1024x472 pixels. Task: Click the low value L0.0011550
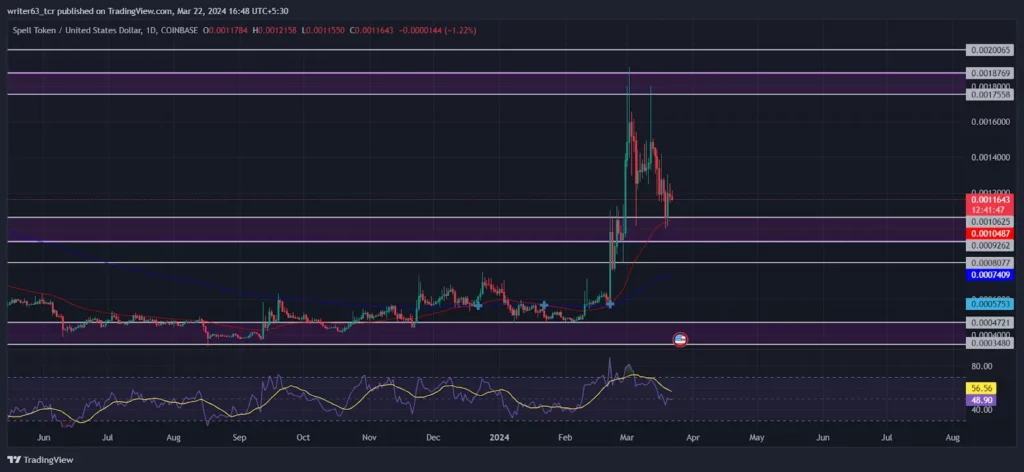323,30
